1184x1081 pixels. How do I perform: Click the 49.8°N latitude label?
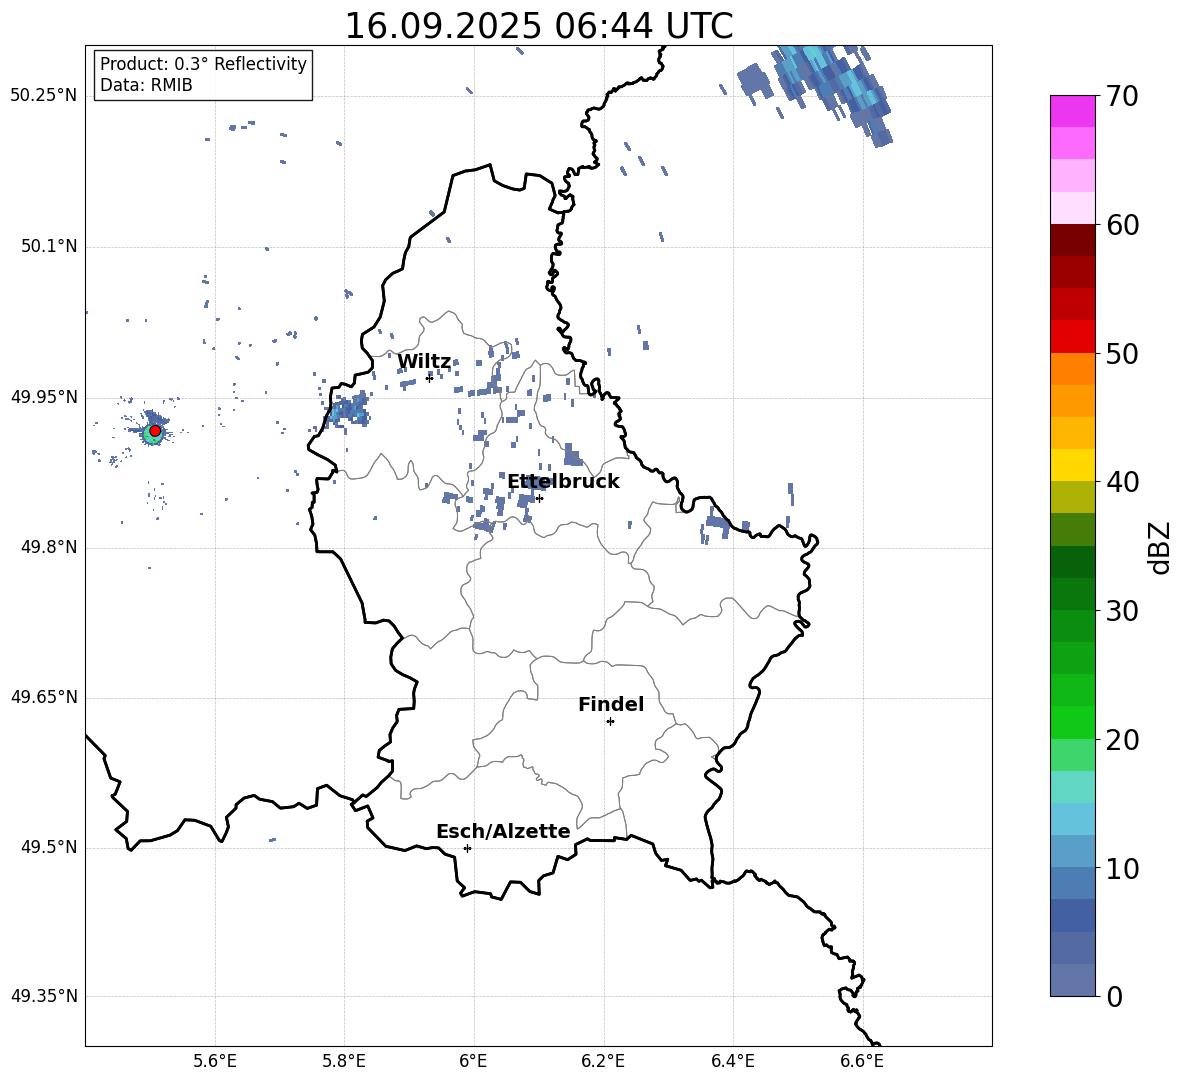pos(48,547)
